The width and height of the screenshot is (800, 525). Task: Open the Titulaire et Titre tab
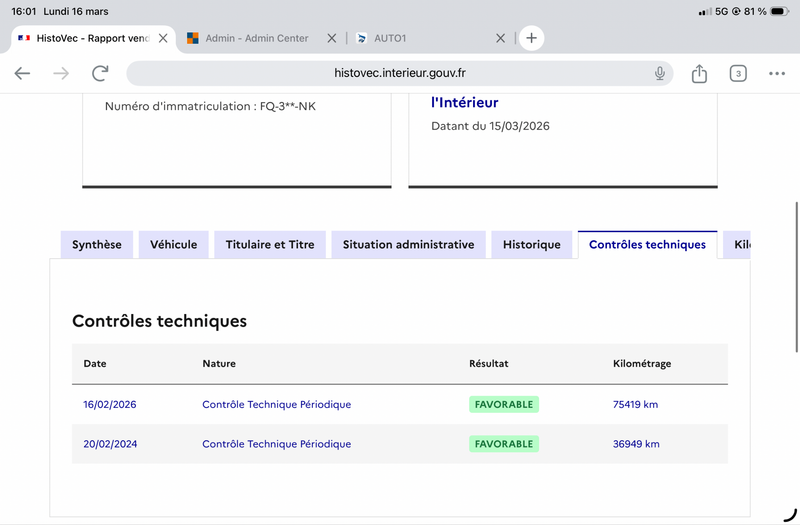coord(270,245)
